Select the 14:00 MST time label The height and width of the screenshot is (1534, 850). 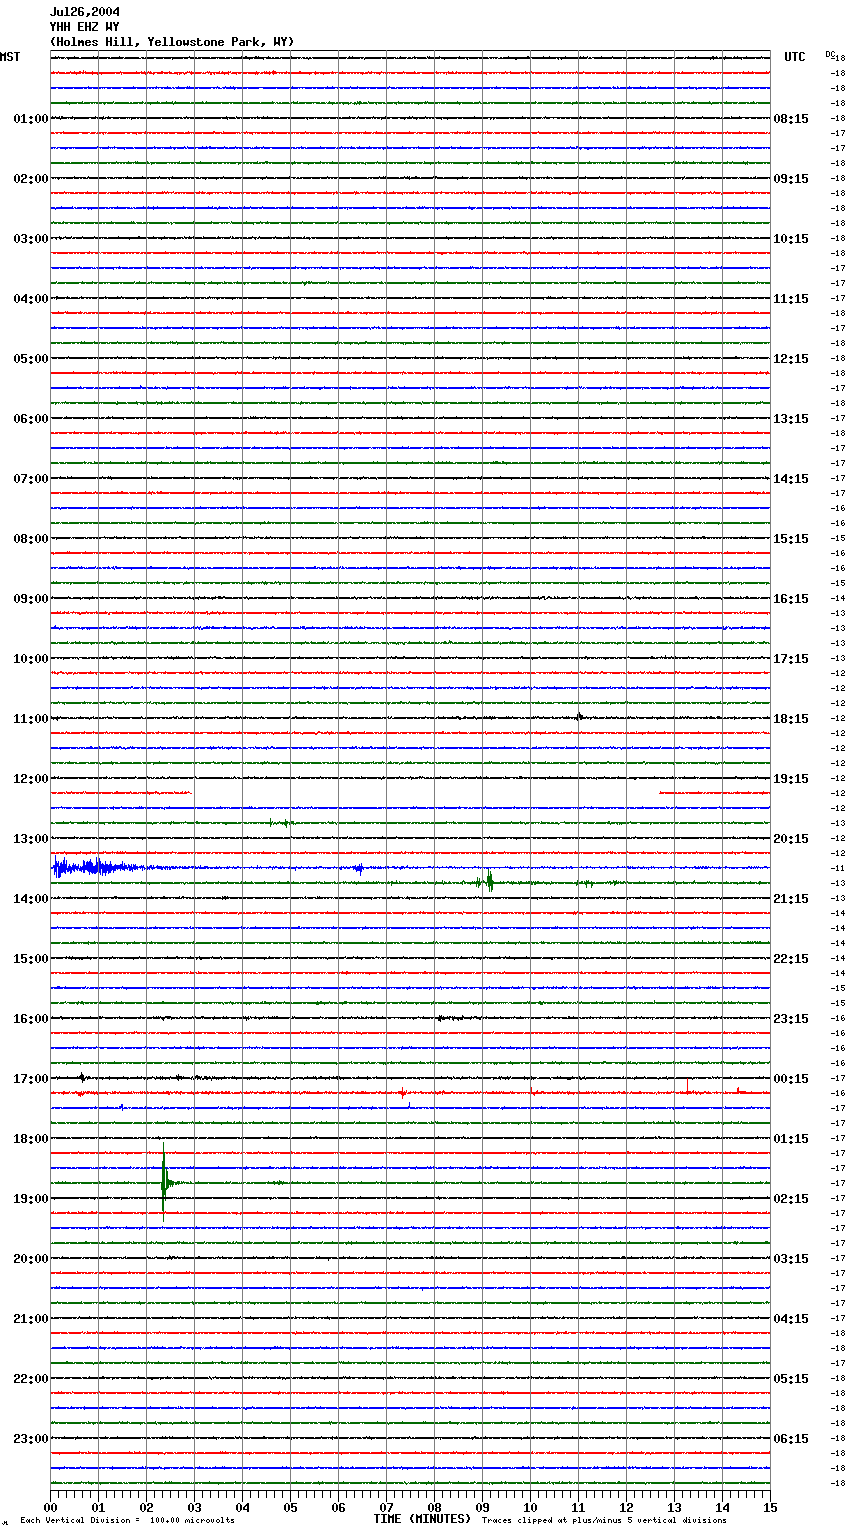[30, 899]
